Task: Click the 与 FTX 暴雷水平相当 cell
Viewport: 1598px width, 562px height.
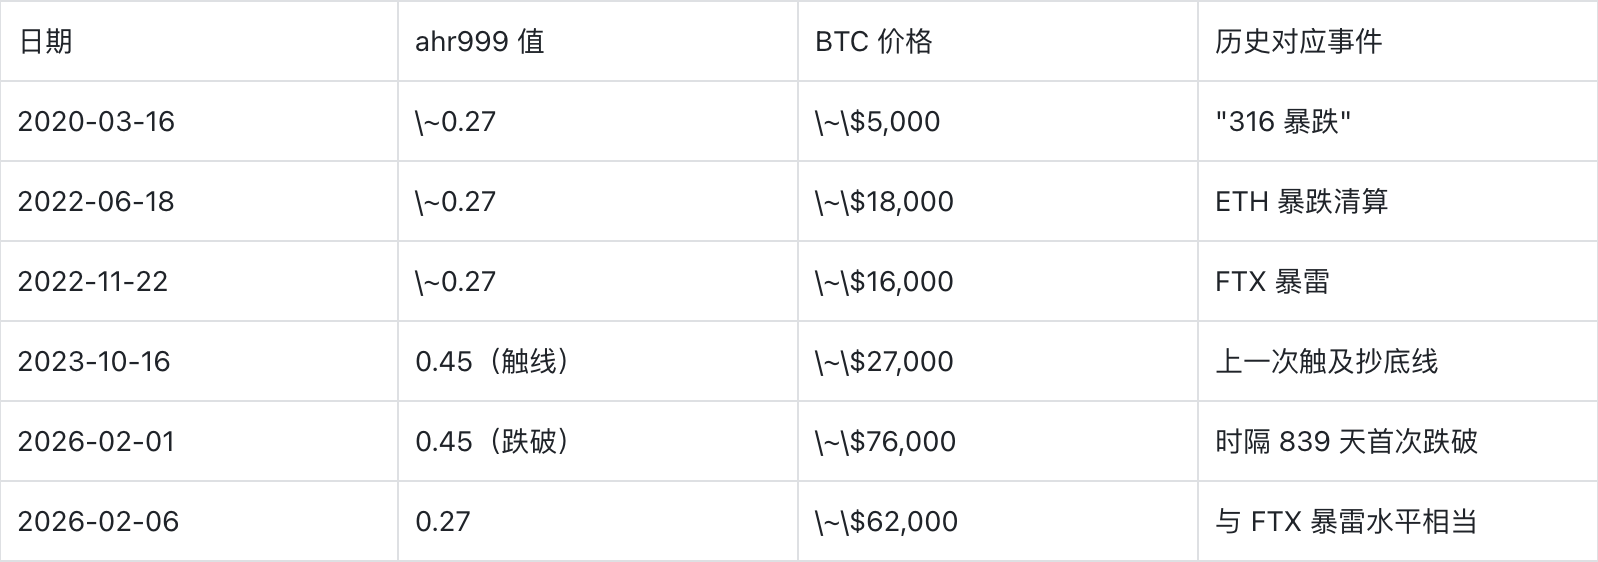Action: pos(1346,521)
